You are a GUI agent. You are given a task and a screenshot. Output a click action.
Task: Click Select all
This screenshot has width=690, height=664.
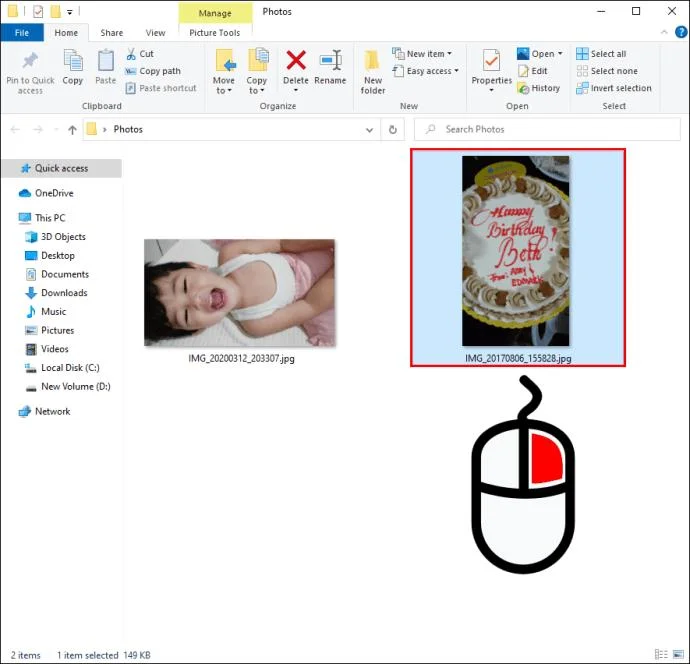pyautogui.click(x=601, y=54)
